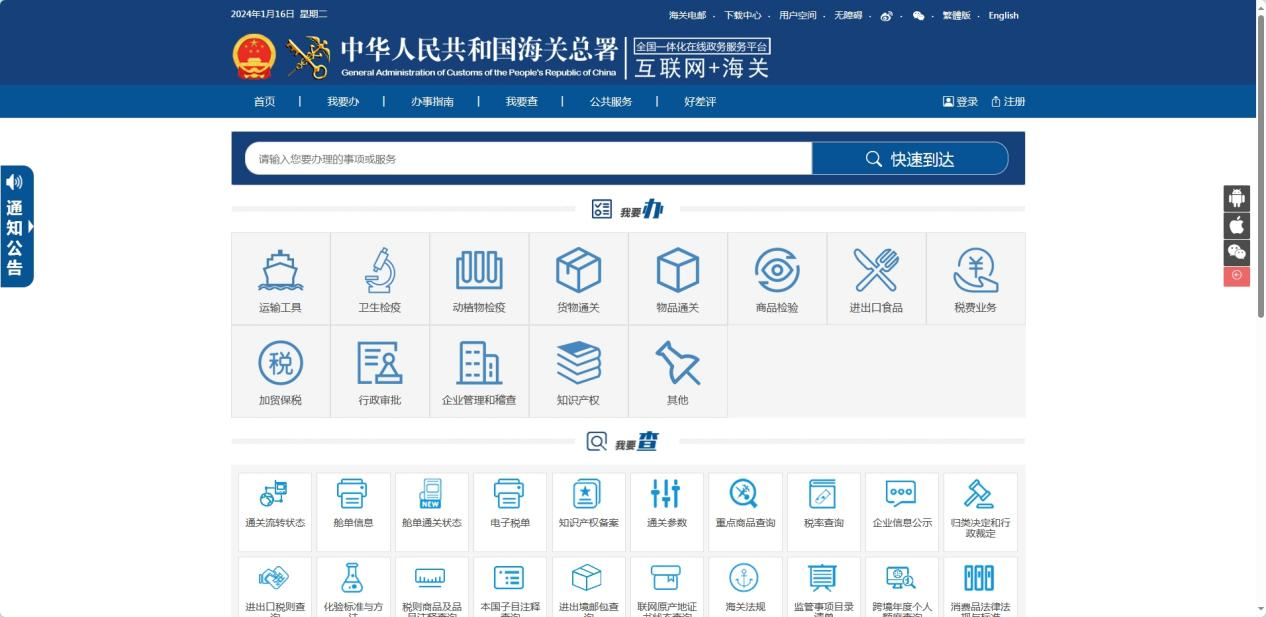Open the 海关法规 anchor icon
1266x617 pixels.
[744, 578]
